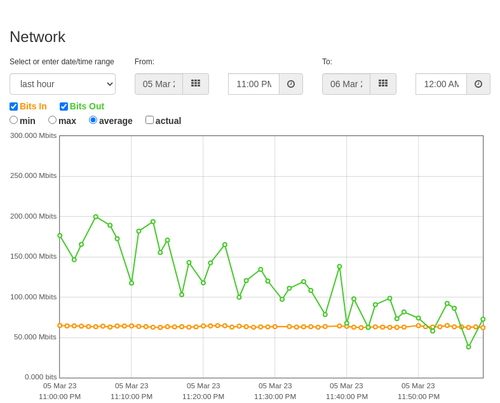The image size is (500, 403).
Task: Click the 'To:' label
Action: pos(327,62)
